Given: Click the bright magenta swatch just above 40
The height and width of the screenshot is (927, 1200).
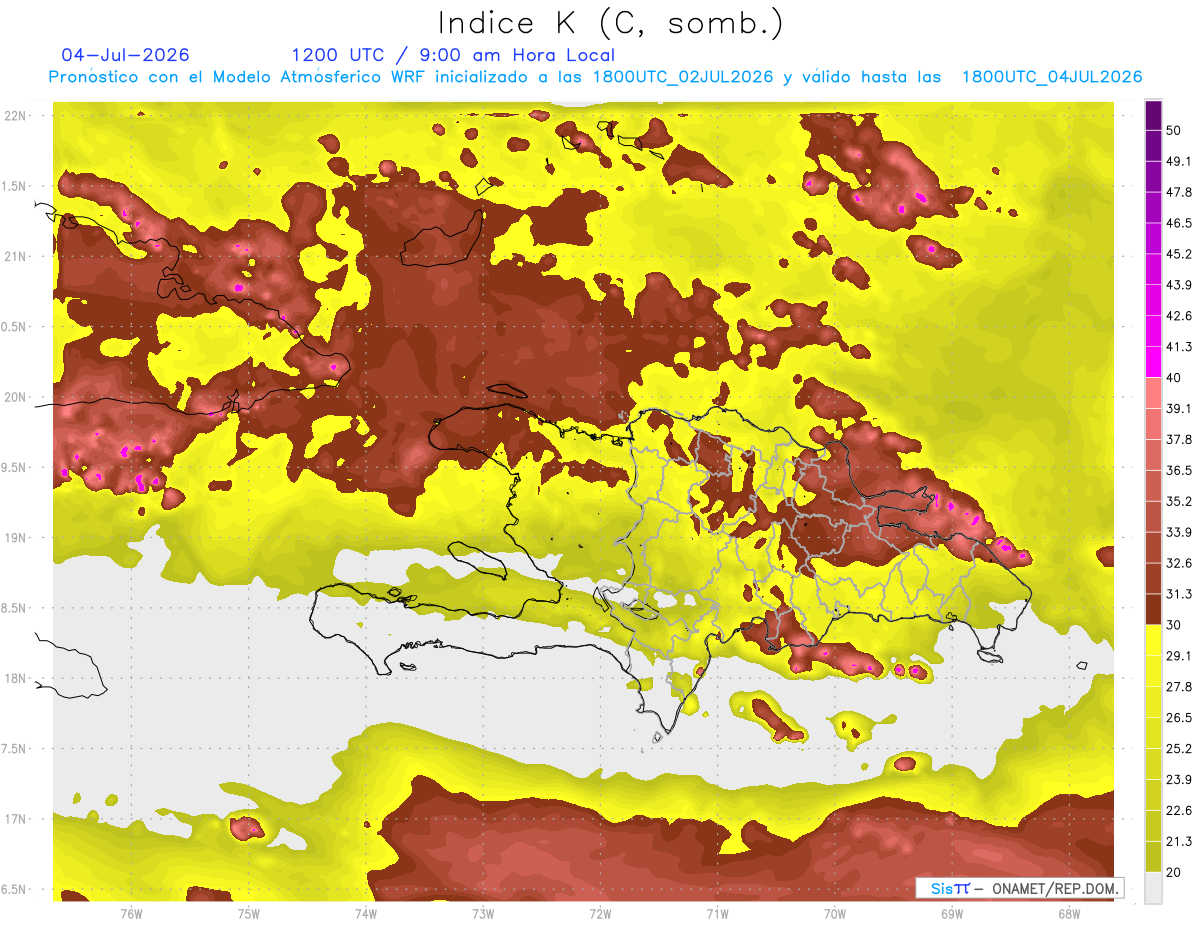Looking at the screenshot, I should pyautogui.click(x=1153, y=363).
